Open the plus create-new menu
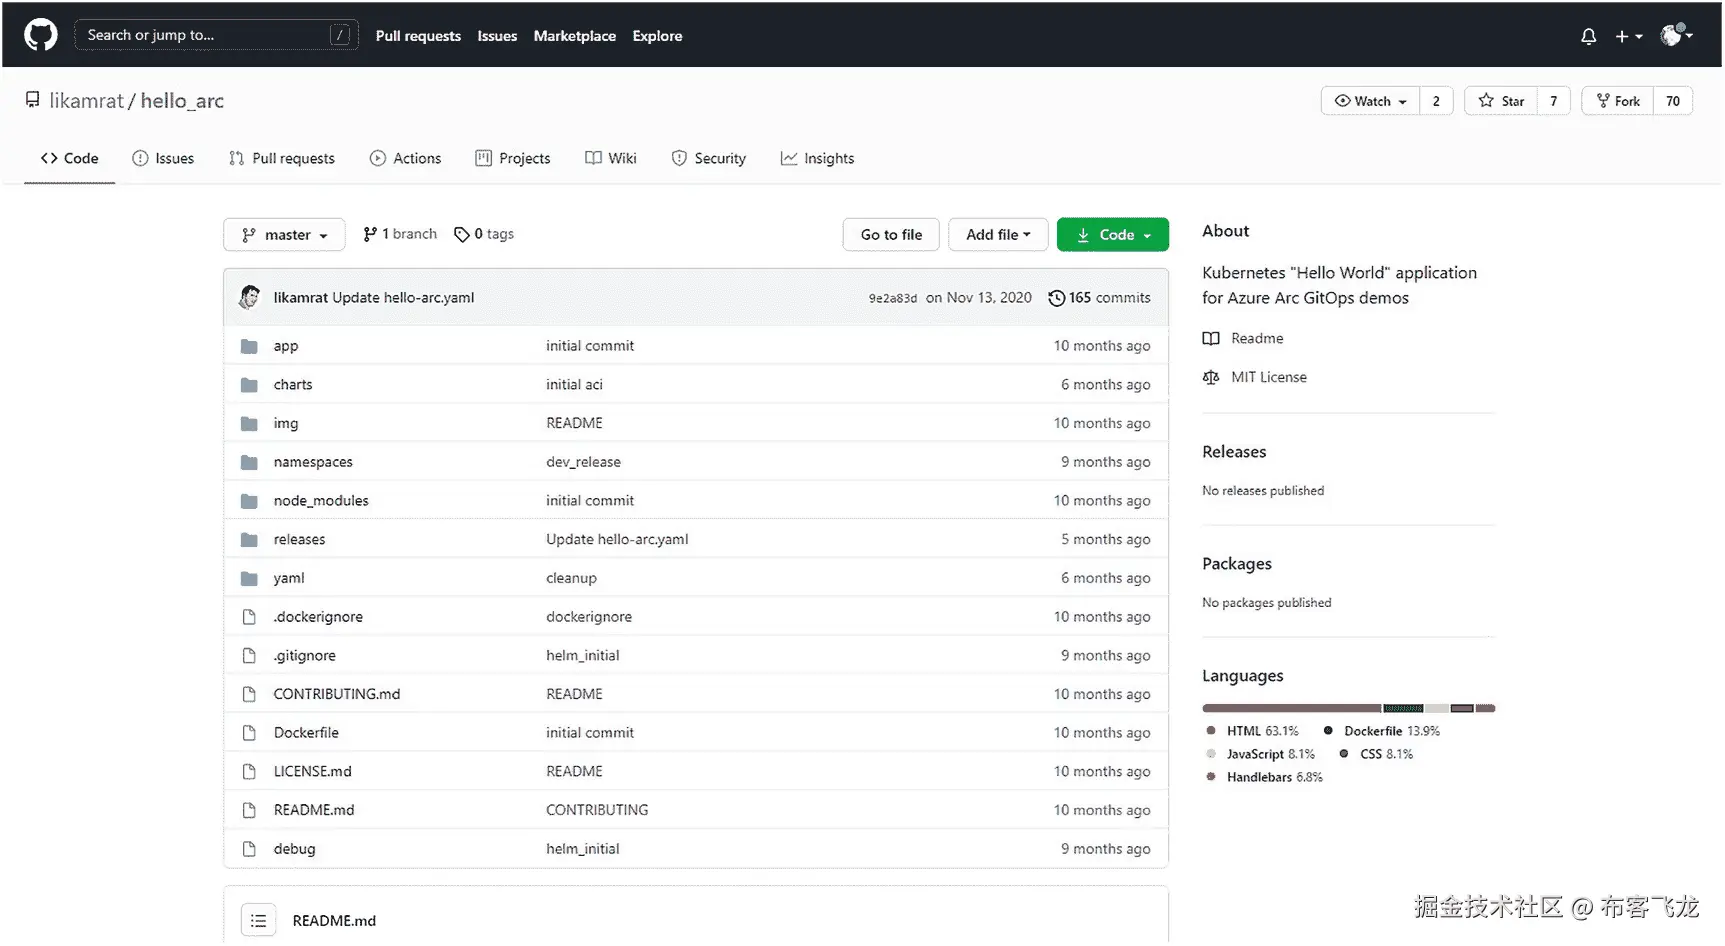The width and height of the screenshot is (1725, 946). [1628, 36]
